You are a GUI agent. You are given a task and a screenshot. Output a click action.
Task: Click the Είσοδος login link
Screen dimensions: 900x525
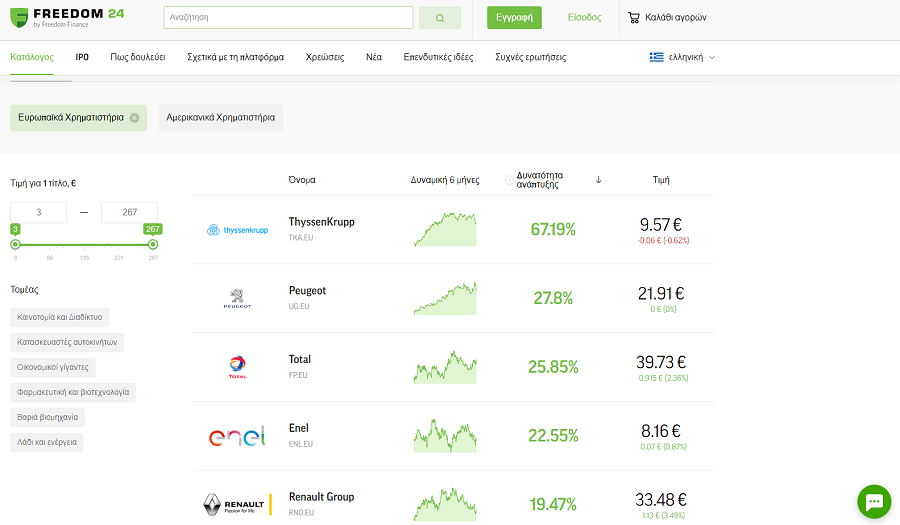point(584,17)
